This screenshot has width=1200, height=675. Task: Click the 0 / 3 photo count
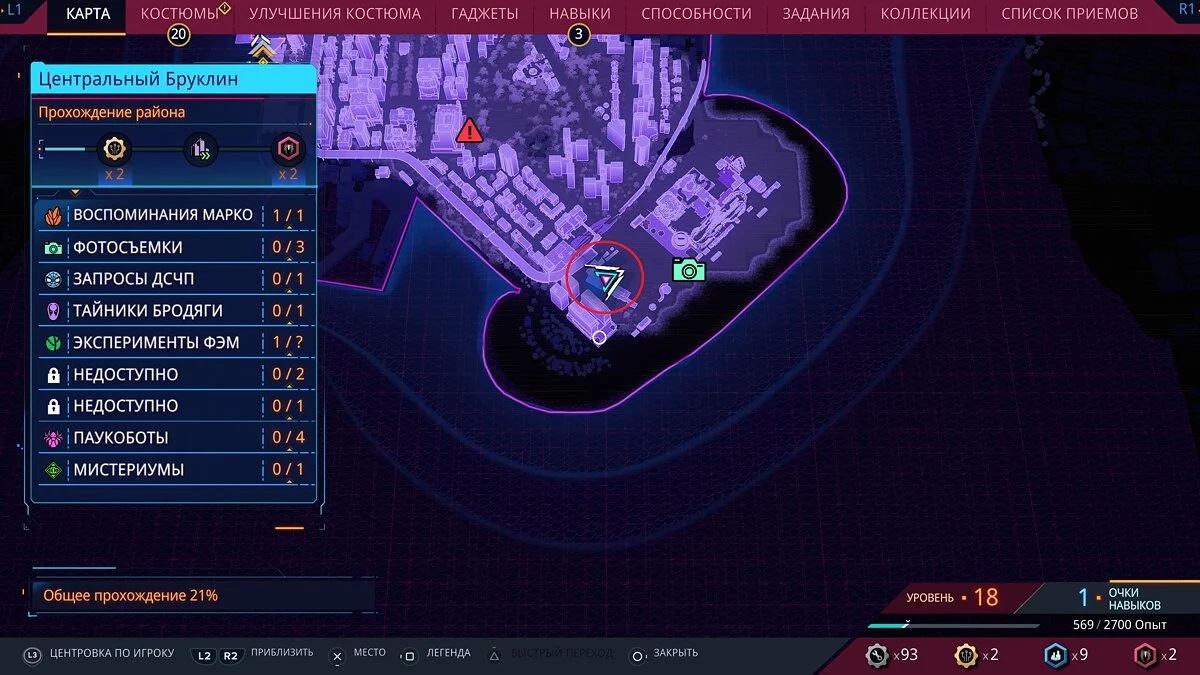tap(288, 247)
